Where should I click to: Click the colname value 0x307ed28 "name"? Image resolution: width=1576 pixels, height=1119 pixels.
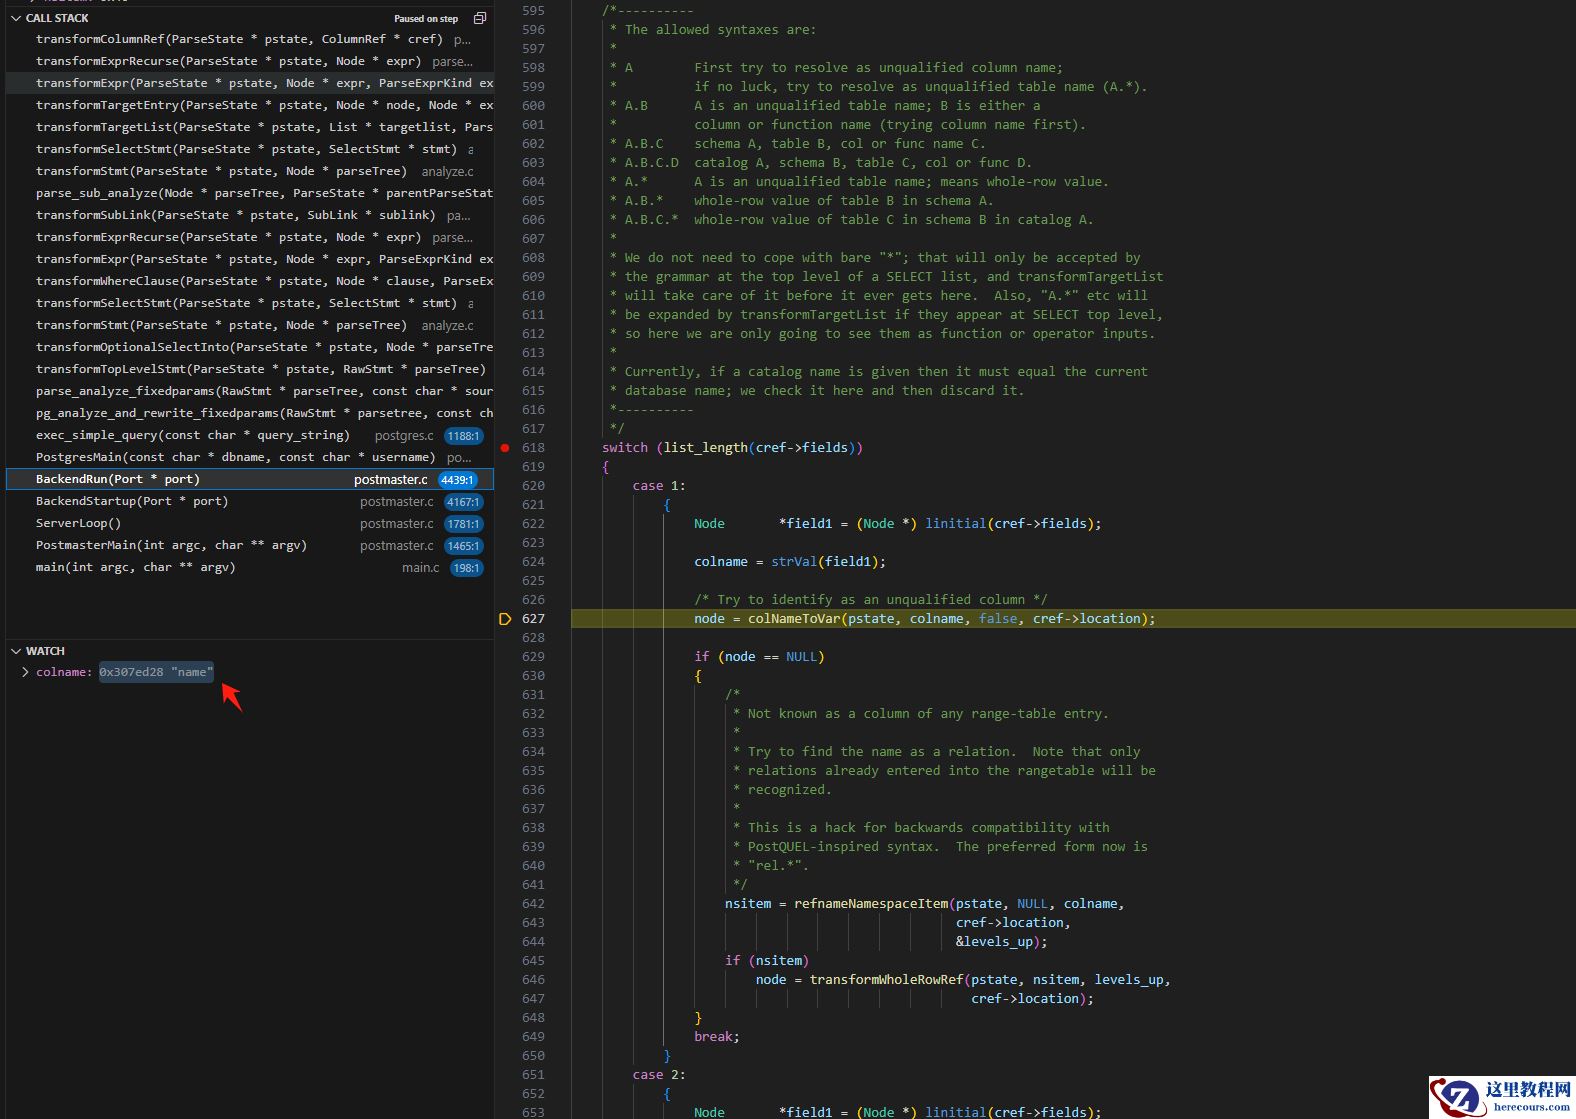coord(156,672)
